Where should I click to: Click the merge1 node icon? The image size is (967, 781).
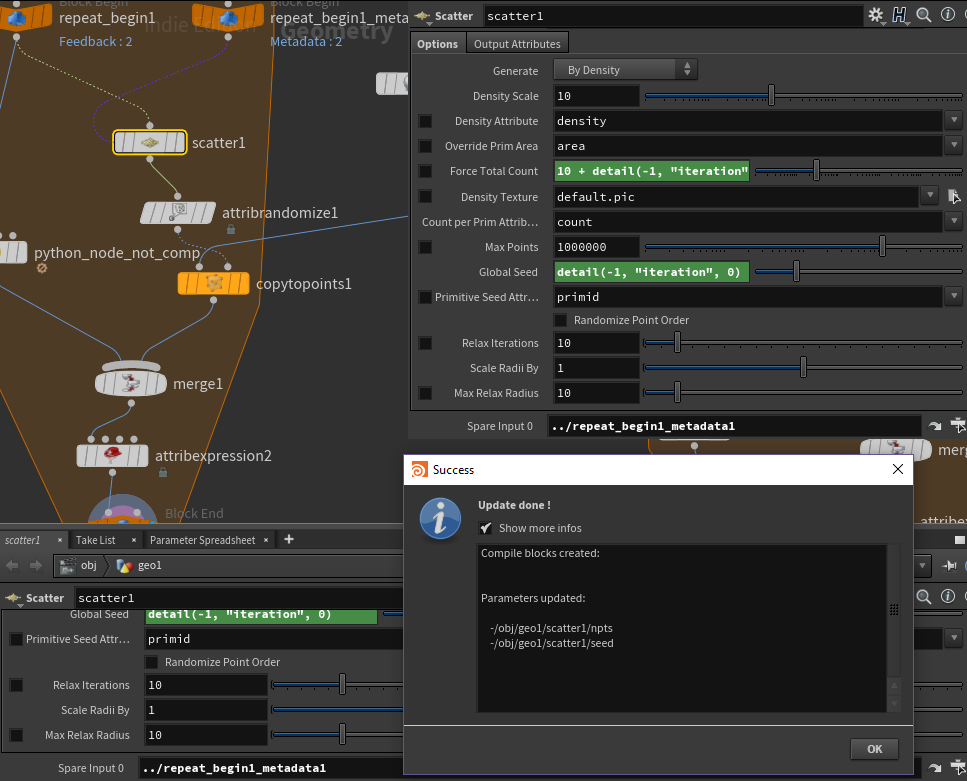pyautogui.click(x=132, y=383)
